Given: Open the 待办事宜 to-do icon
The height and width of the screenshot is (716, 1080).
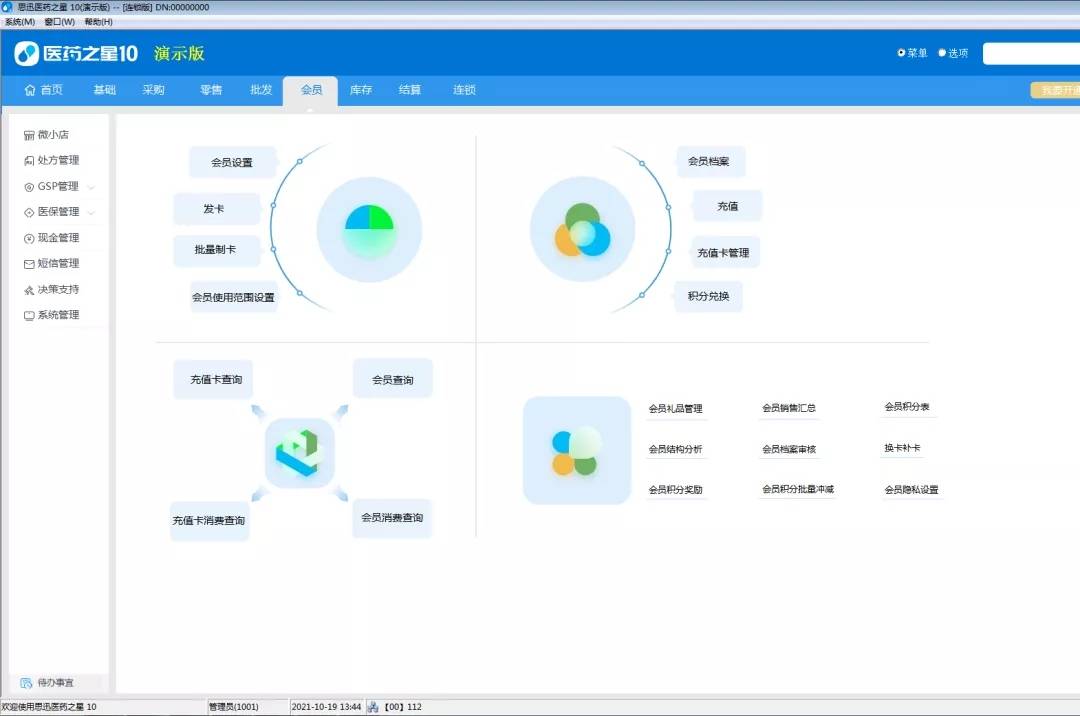Looking at the screenshot, I should click(26, 683).
